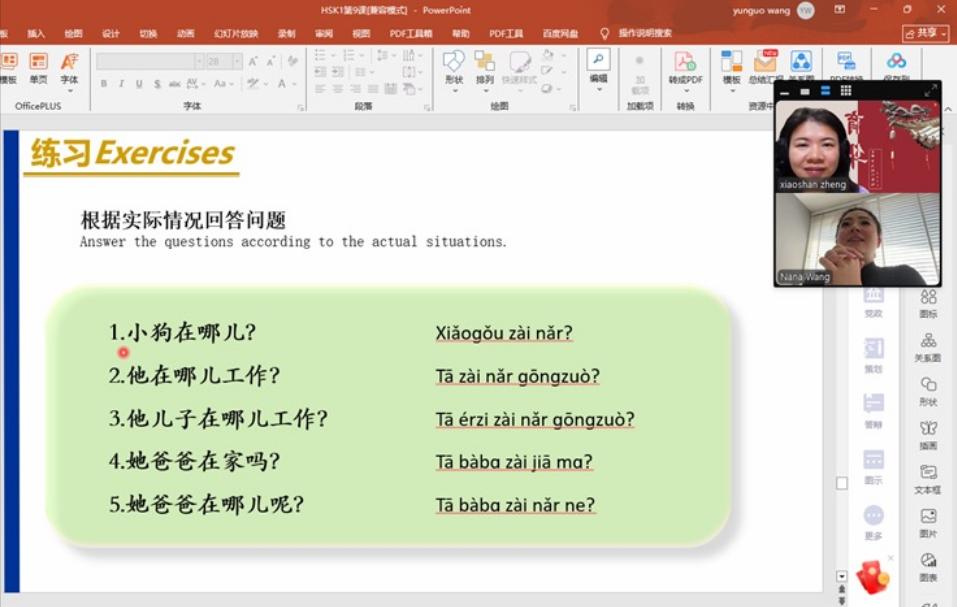Click the 操作说明搜索 tell me search box

645,33
